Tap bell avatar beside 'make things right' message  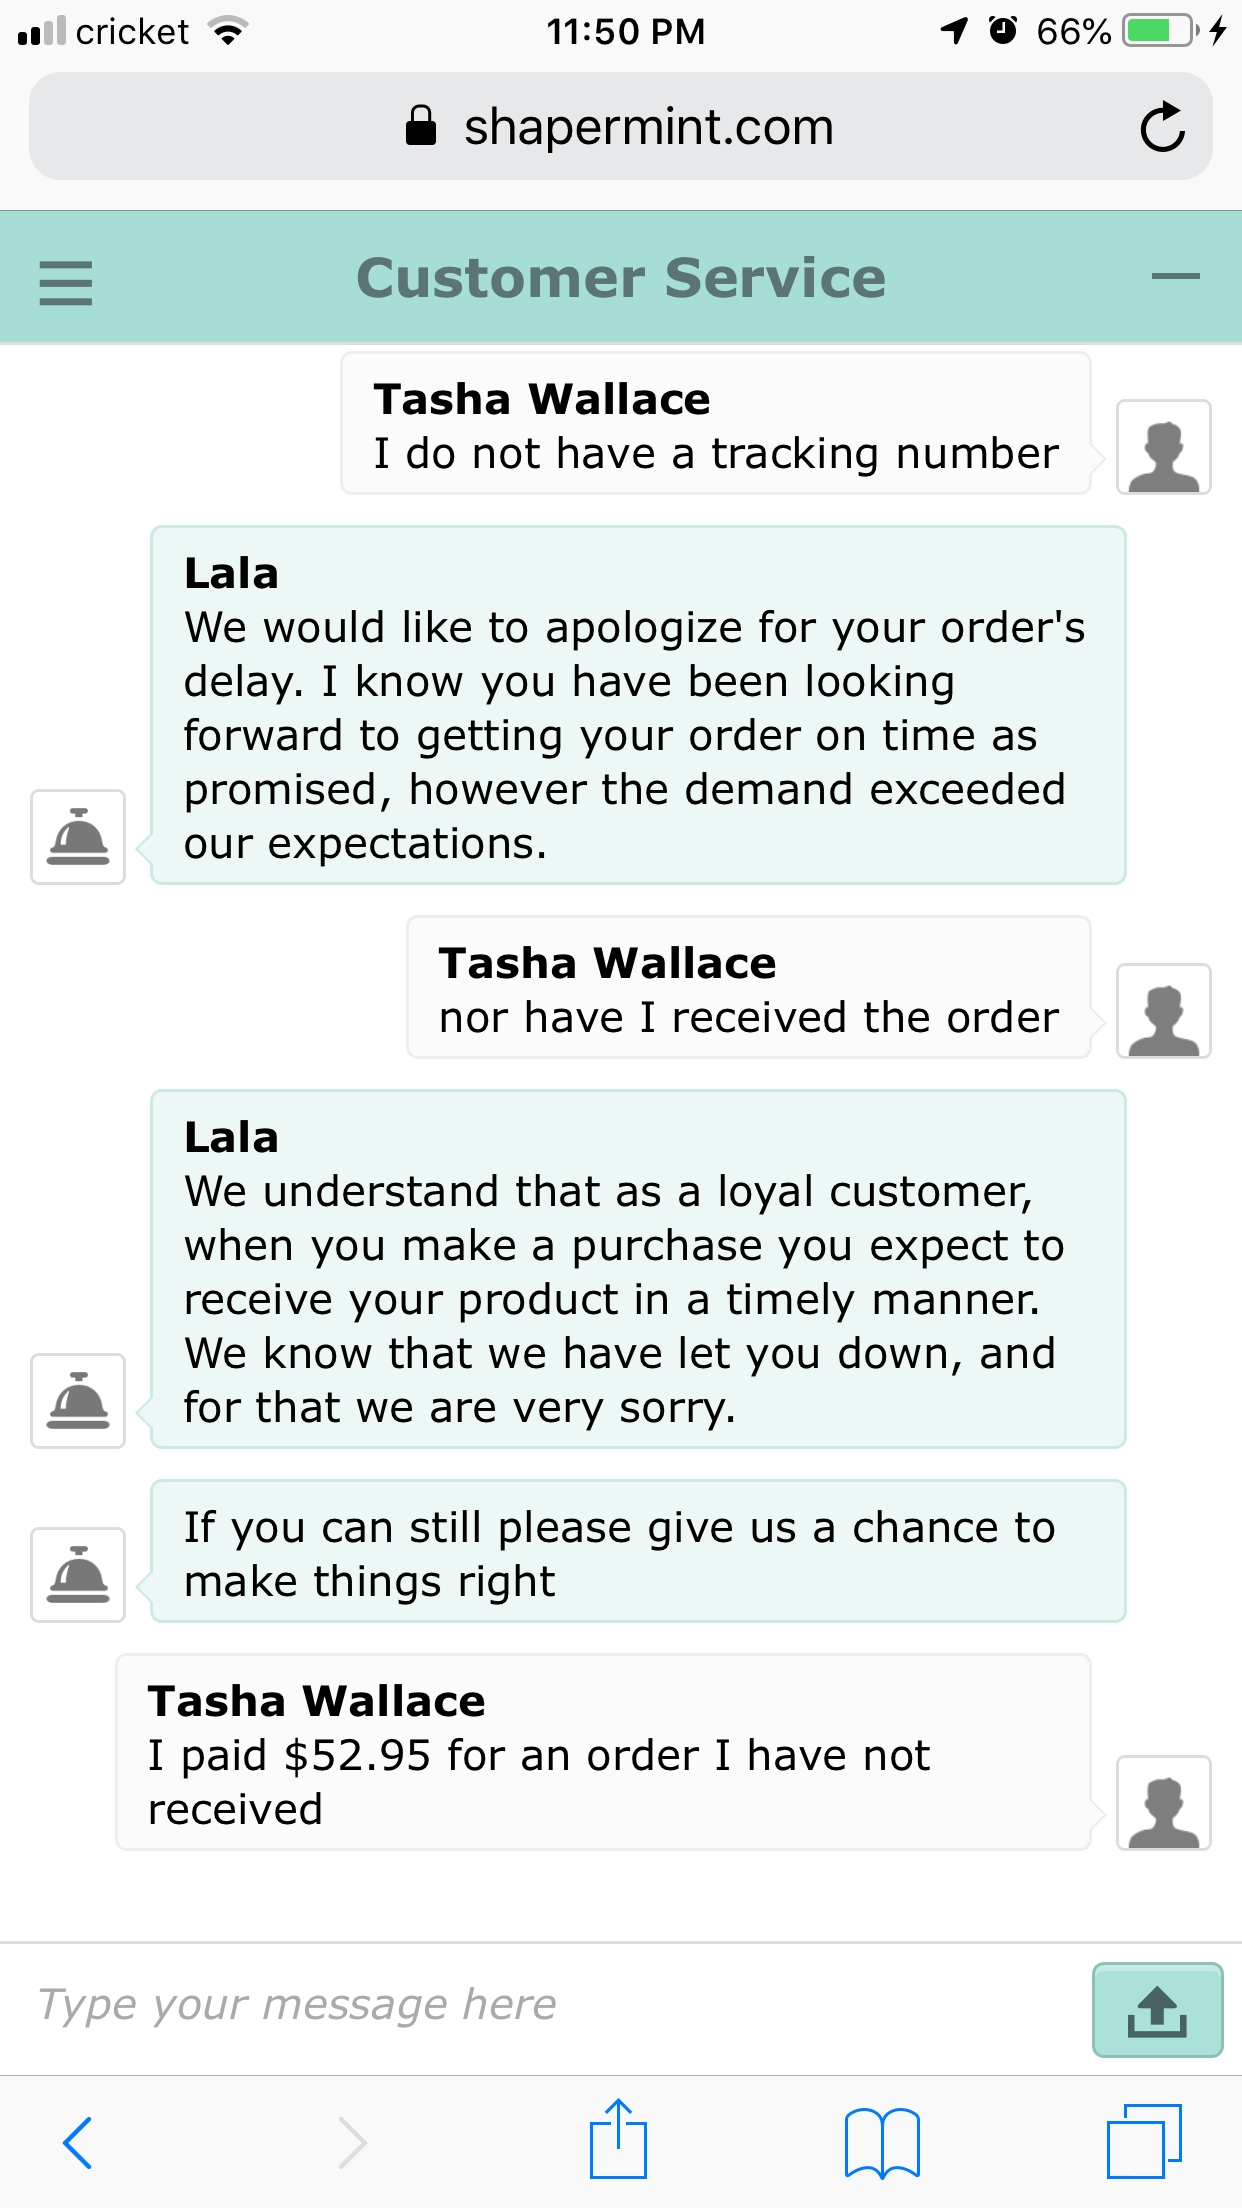tap(78, 1575)
